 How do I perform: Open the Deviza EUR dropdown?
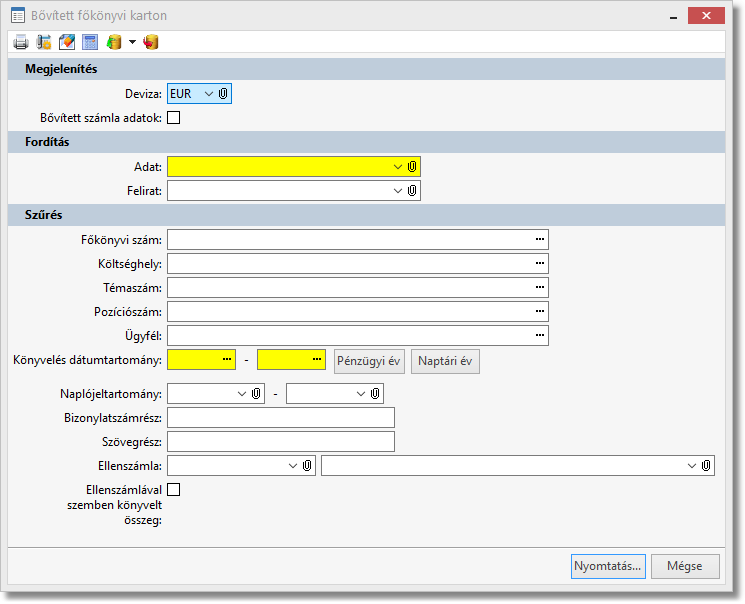(208, 93)
